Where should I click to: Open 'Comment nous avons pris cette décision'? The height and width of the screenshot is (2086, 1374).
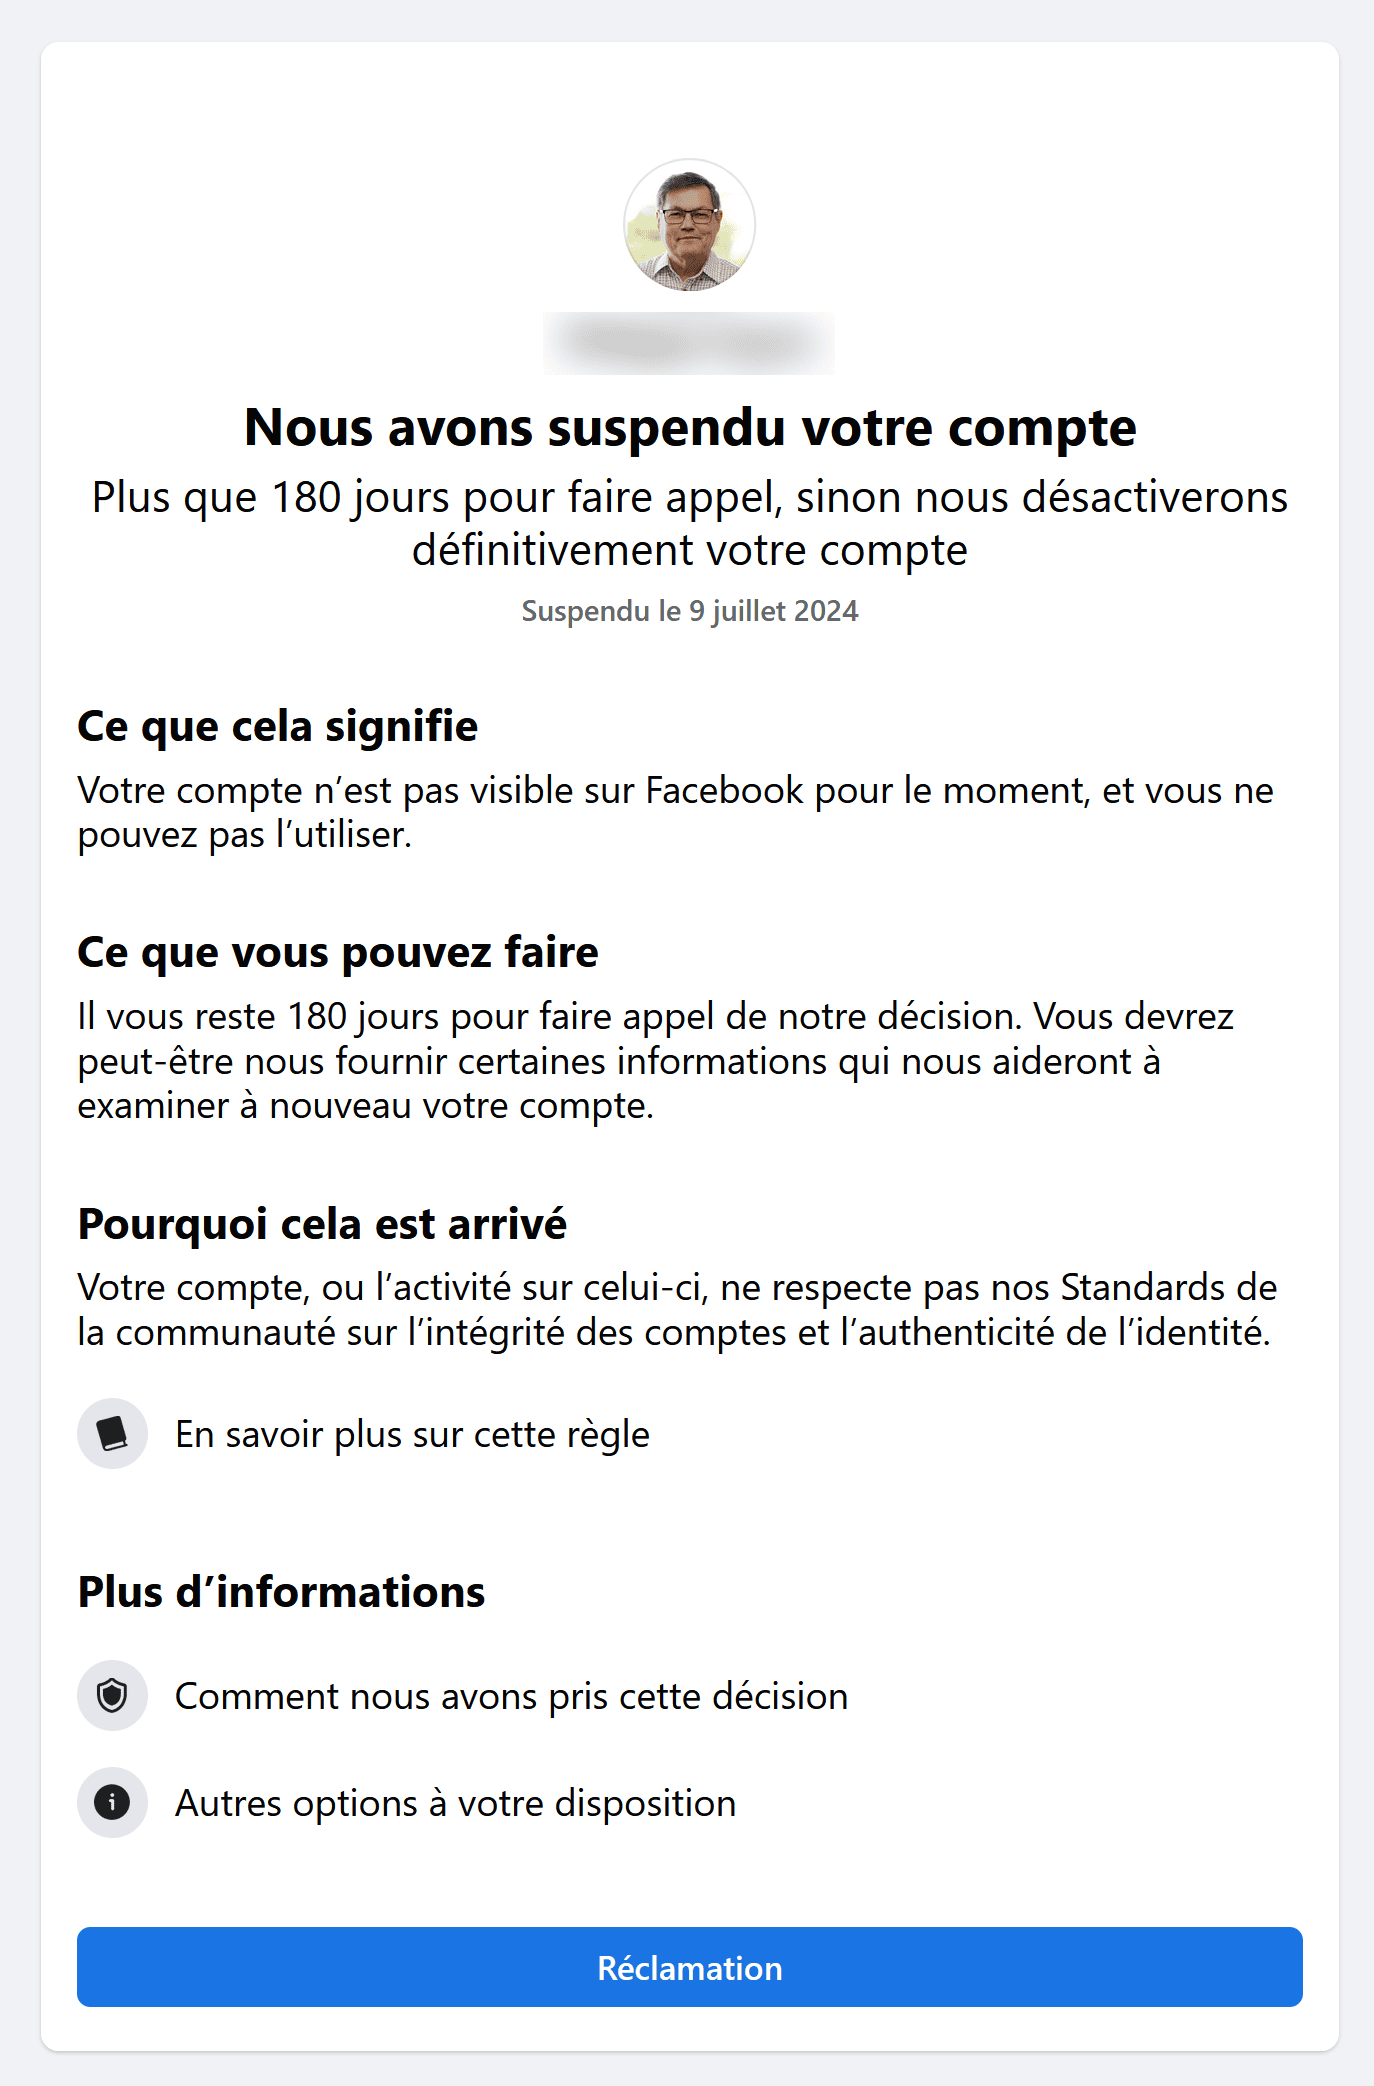[x=512, y=1696]
